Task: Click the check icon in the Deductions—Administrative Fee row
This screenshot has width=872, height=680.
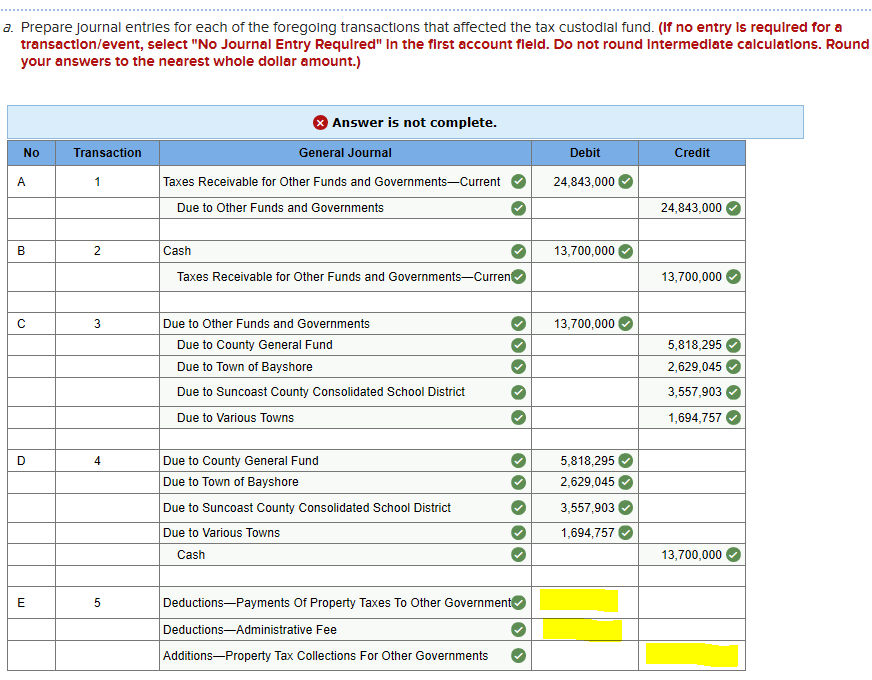Action: tap(518, 629)
